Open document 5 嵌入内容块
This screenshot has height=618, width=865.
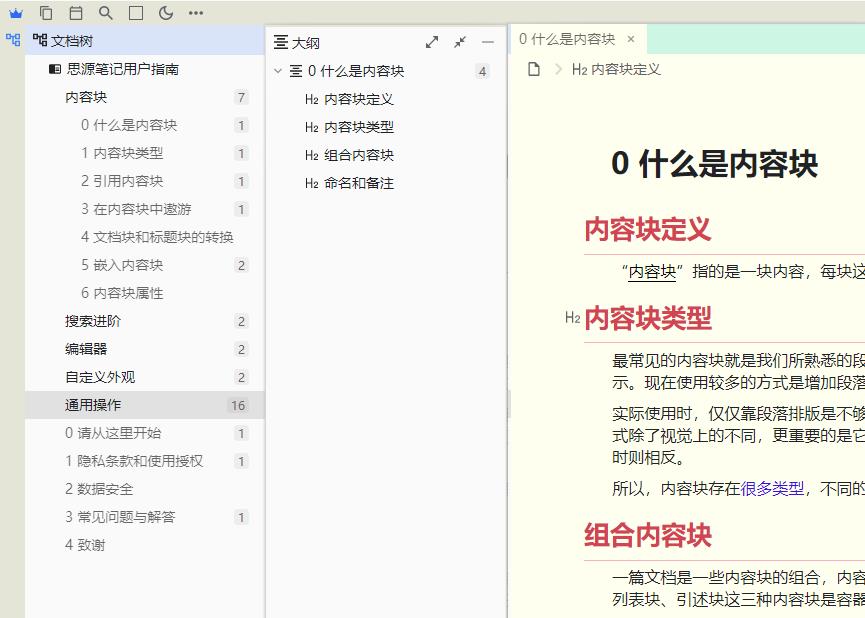click(x=122, y=265)
